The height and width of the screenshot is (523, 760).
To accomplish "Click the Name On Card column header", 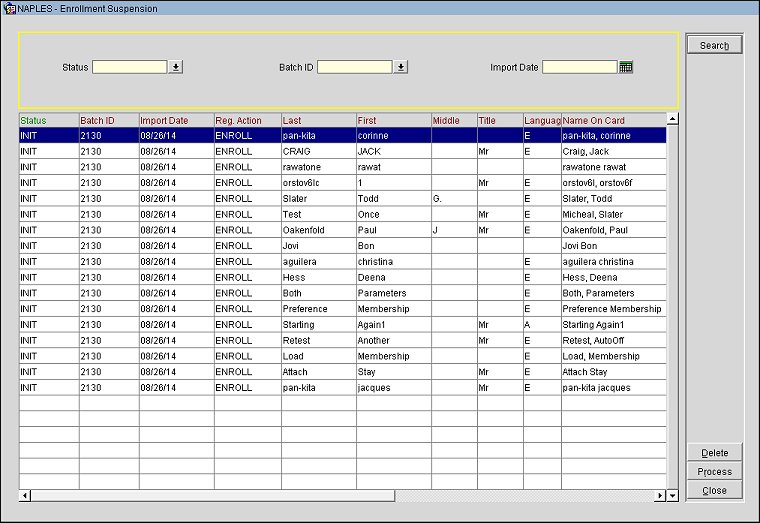I will (614, 120).
